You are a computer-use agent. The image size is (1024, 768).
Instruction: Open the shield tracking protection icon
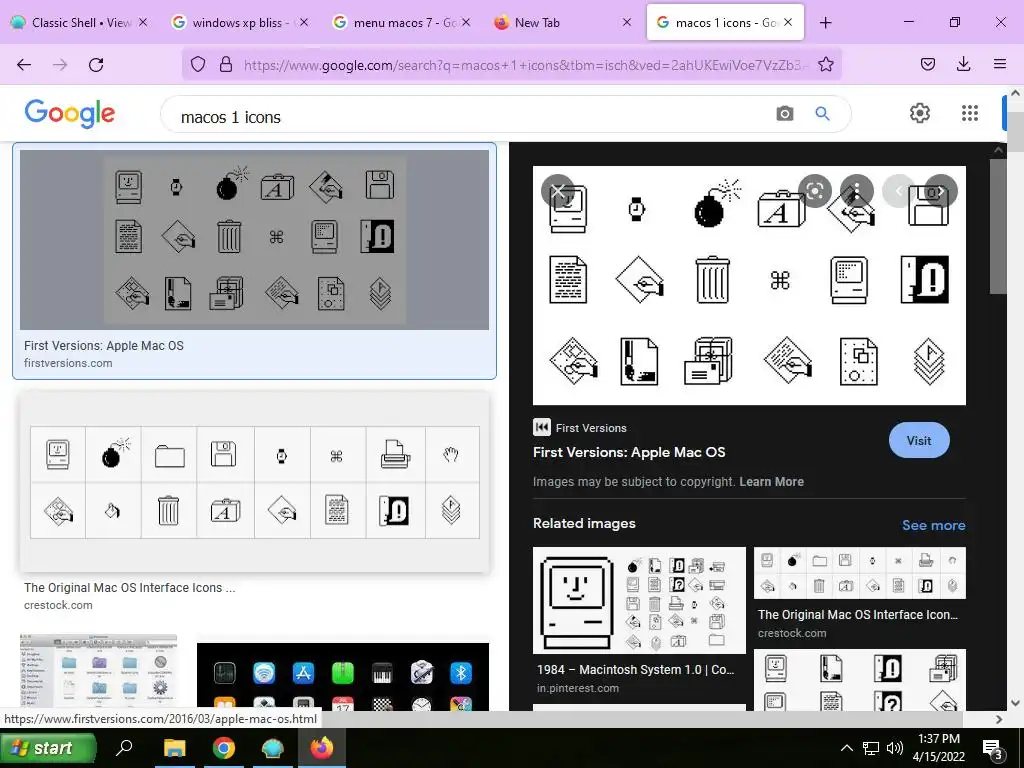pyautogui.click(x=198, y=64)
